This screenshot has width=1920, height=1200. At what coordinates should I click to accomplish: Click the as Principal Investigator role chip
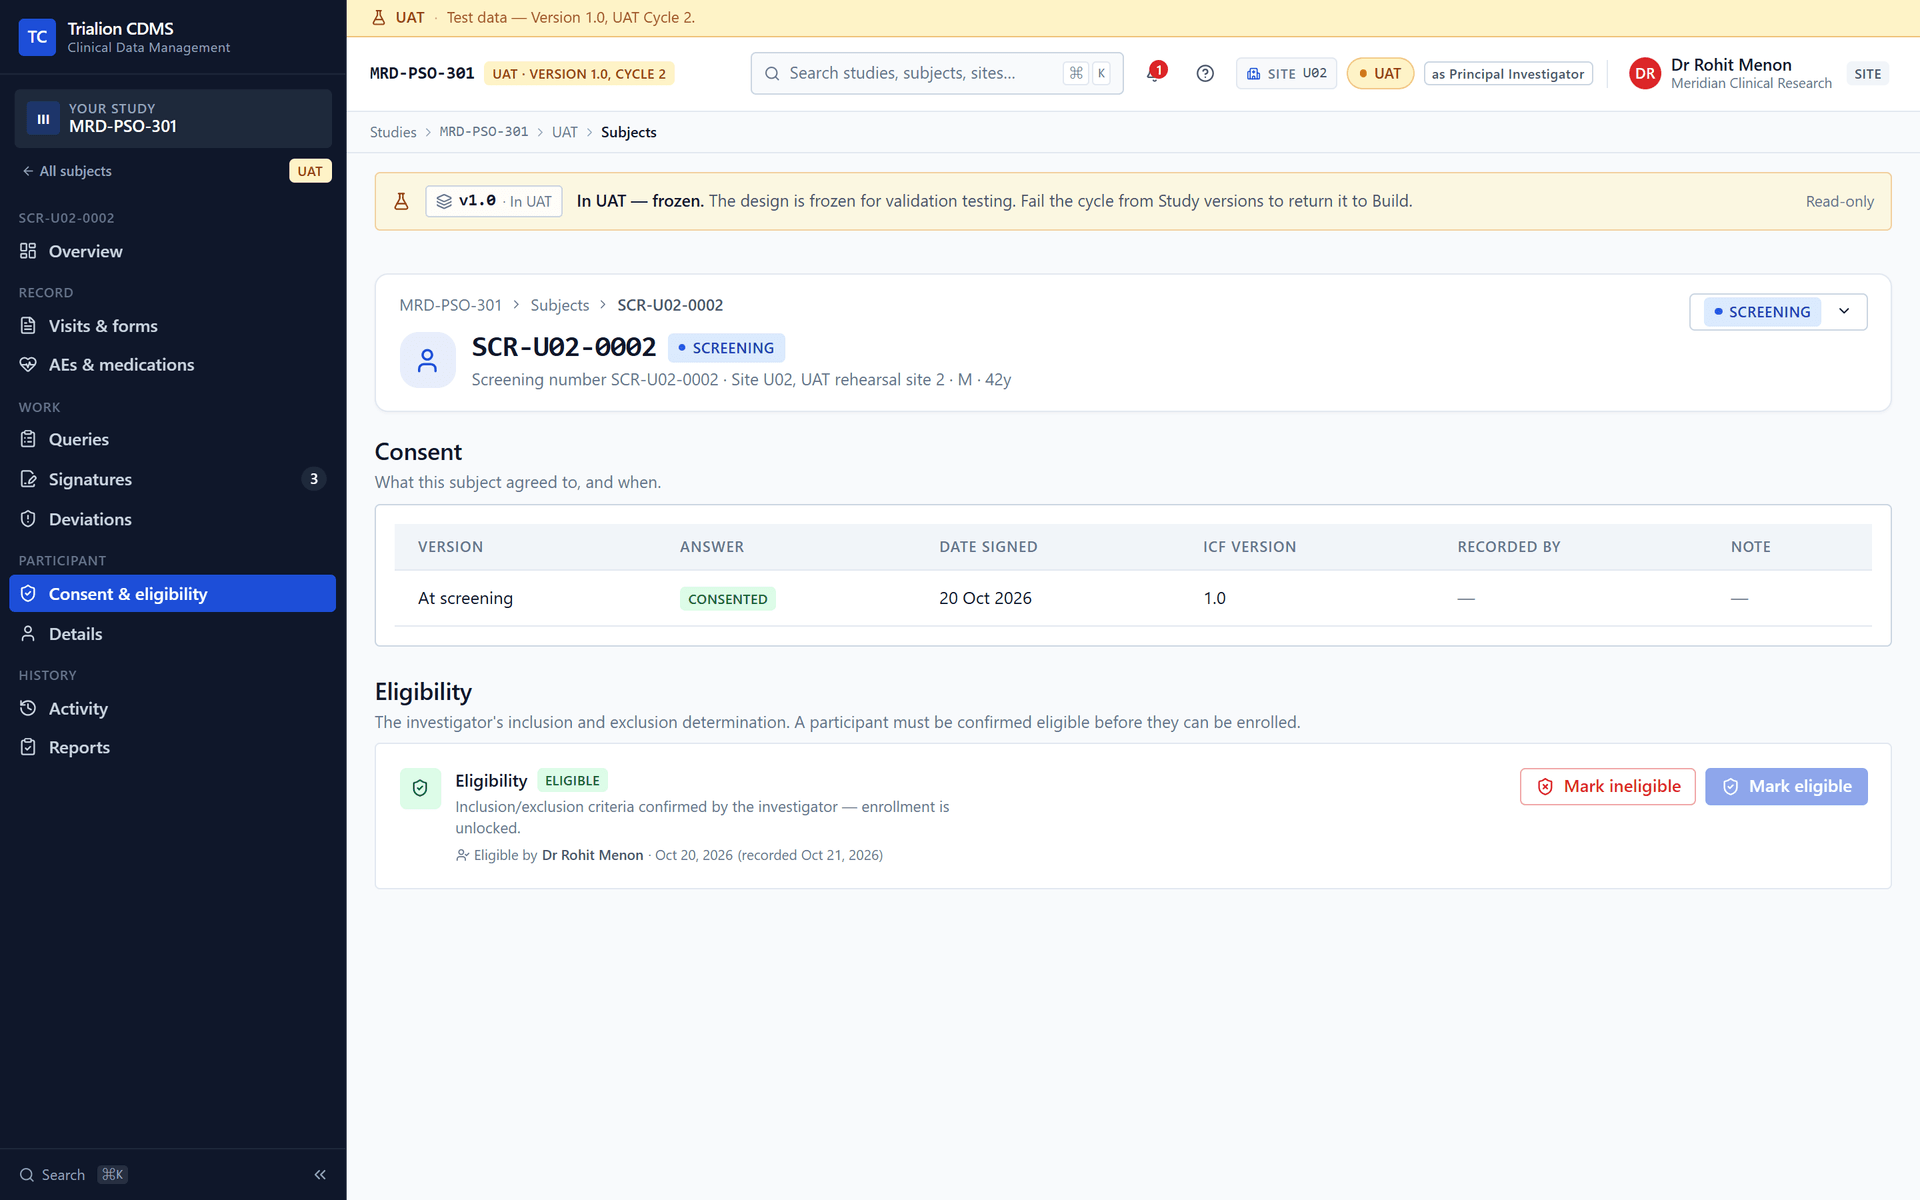point(1508,74)
